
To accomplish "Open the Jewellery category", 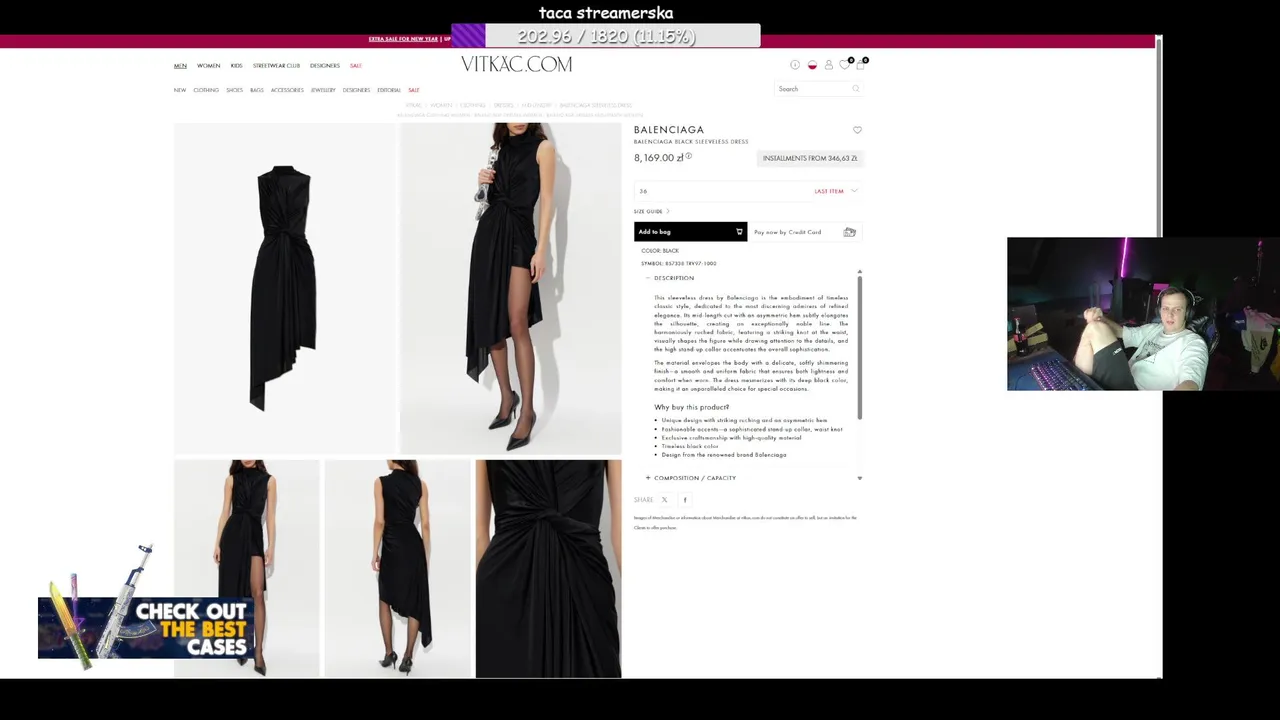I will pyautogui.click(x=323, y=90).
